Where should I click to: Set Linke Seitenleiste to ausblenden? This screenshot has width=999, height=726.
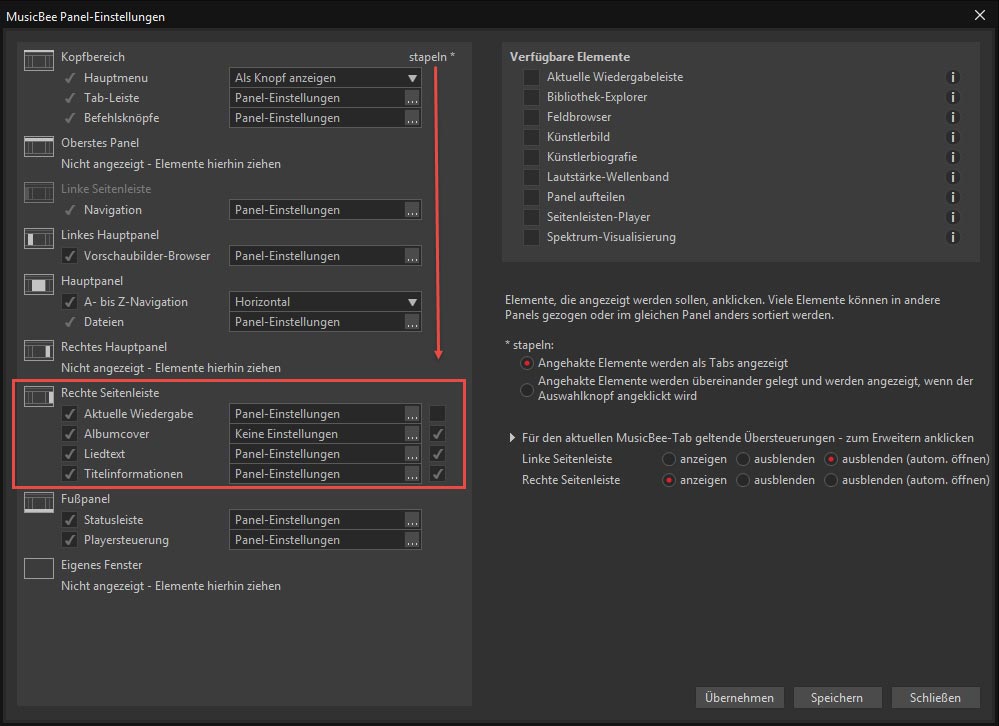[743, 459]
